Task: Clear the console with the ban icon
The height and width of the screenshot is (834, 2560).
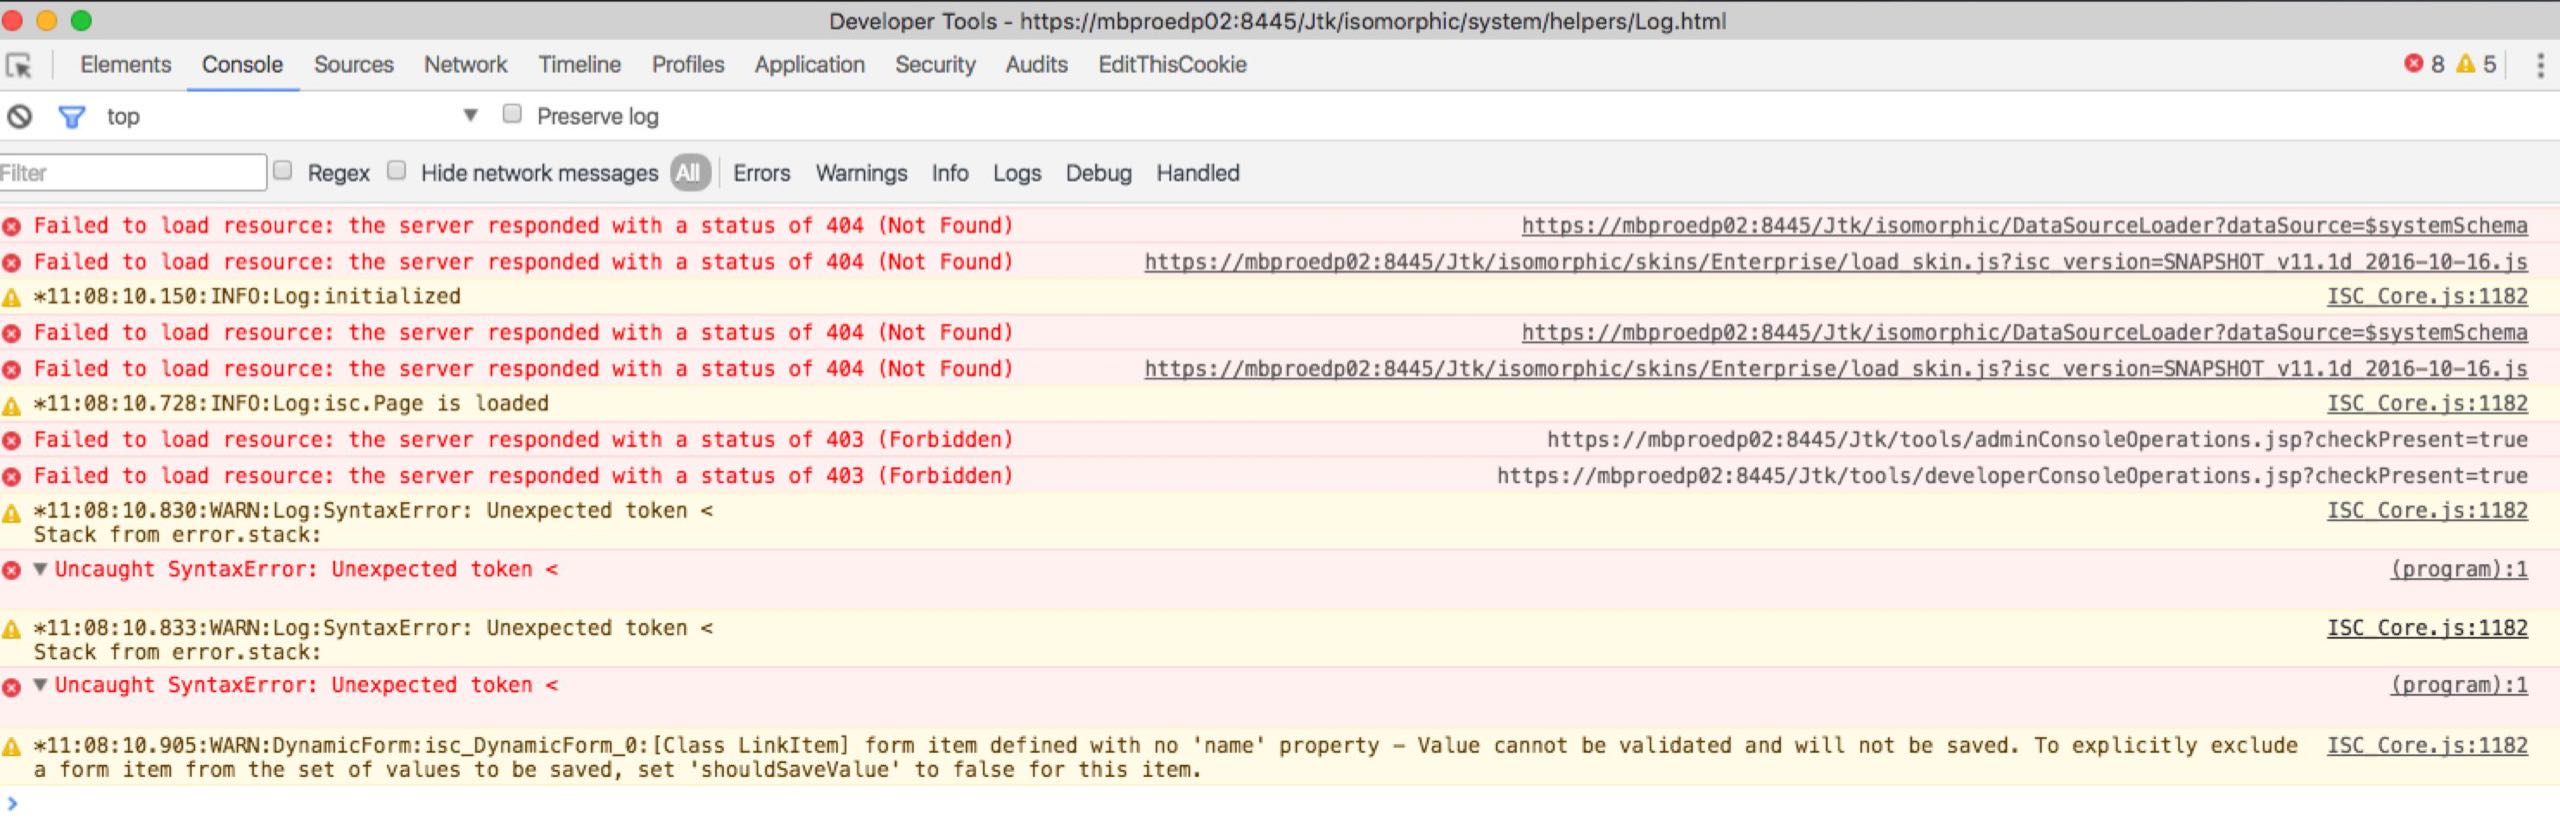Action: pyautogui.click(x=19, y=117)
